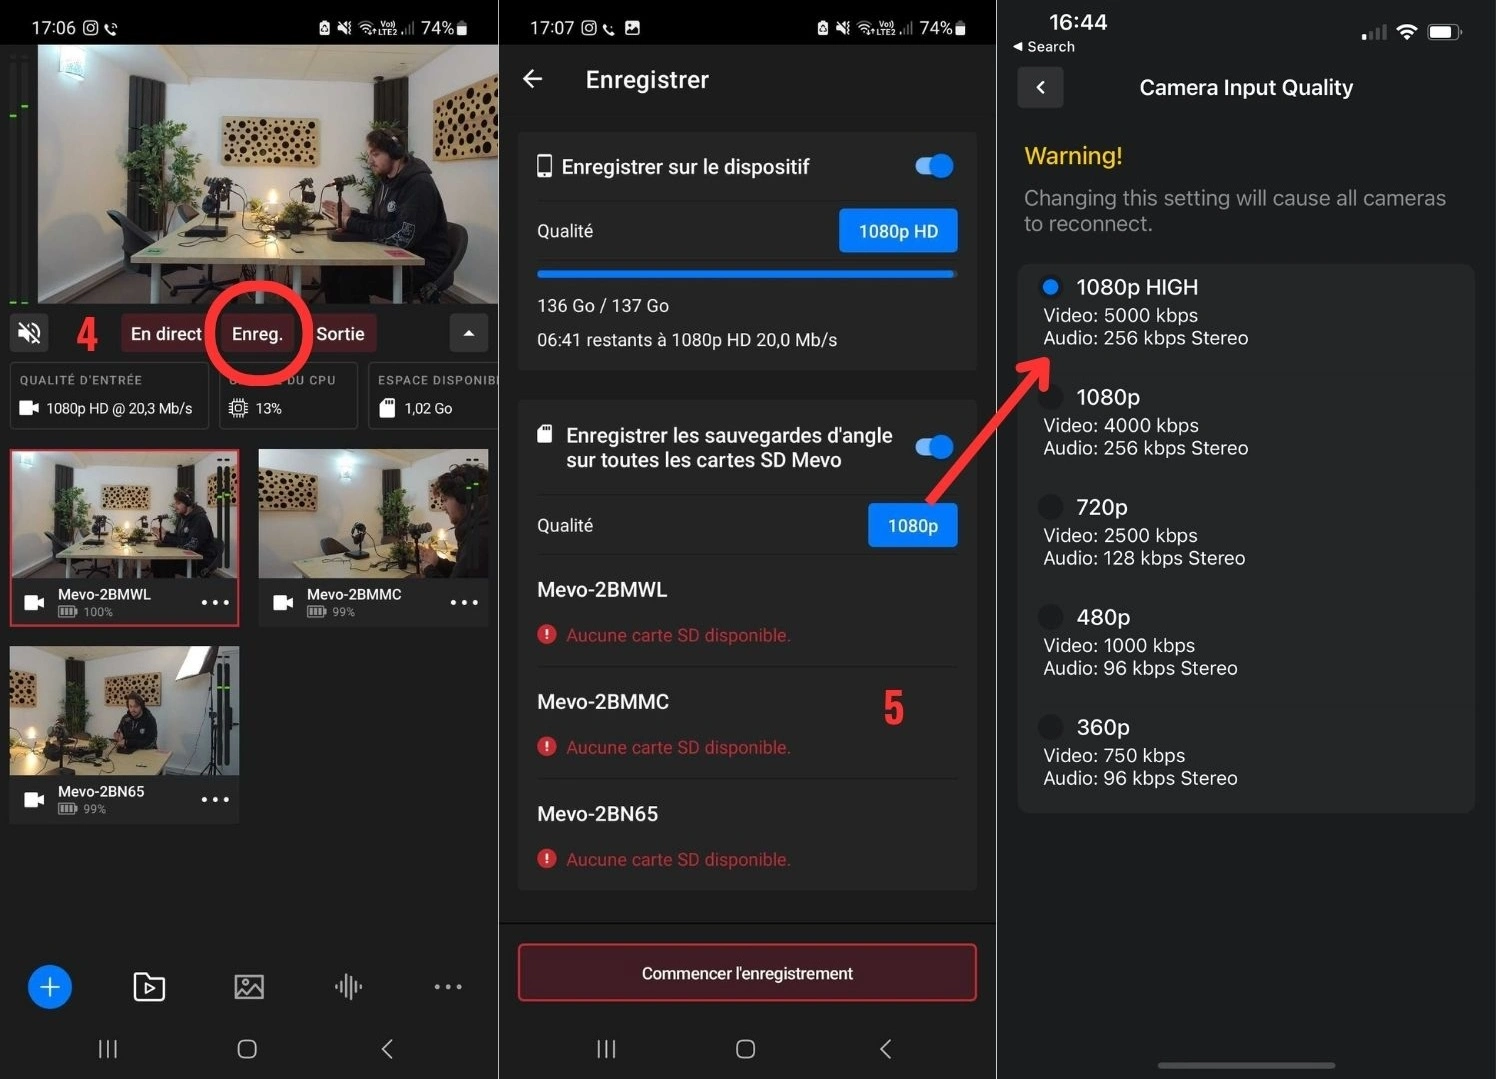Open the Sortie tab

(341, 333)
